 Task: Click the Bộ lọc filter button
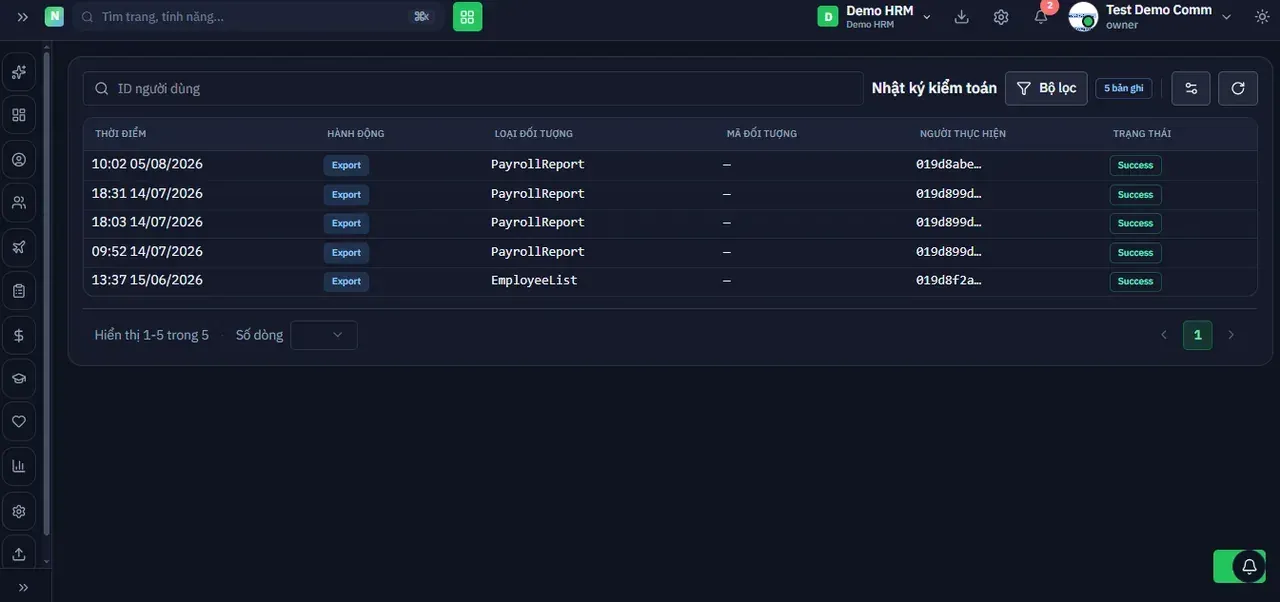click(1046, 88)
